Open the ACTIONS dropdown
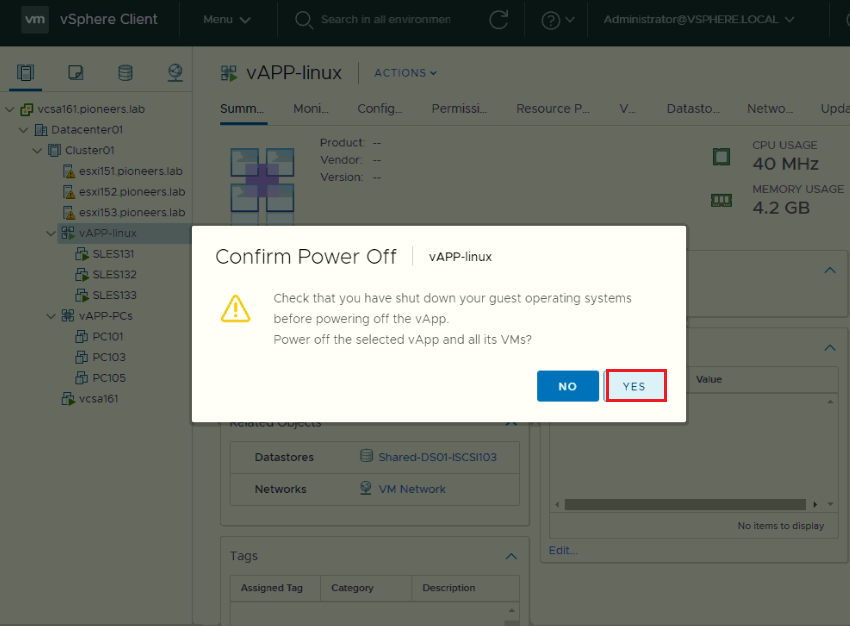Image resolution: width=850 pixels, height=626 pixels. tap(405, 73)
